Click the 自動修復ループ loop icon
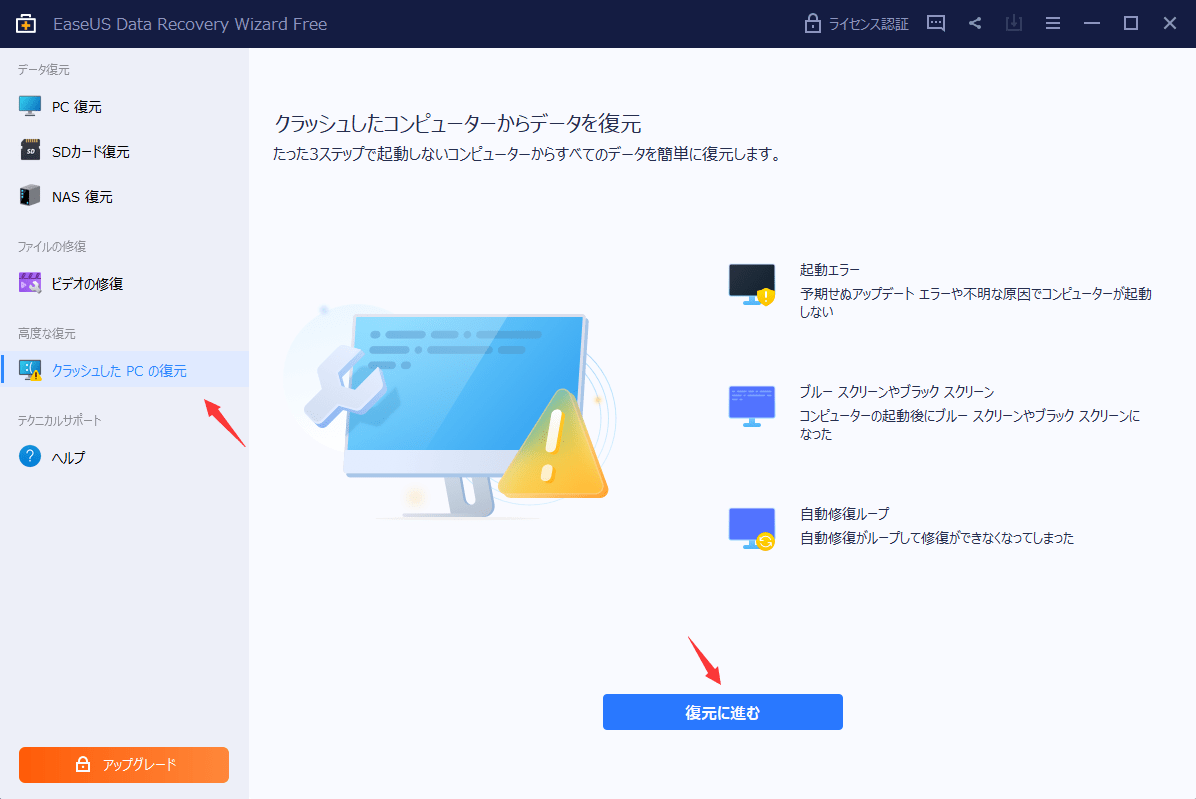 (751, 527)
